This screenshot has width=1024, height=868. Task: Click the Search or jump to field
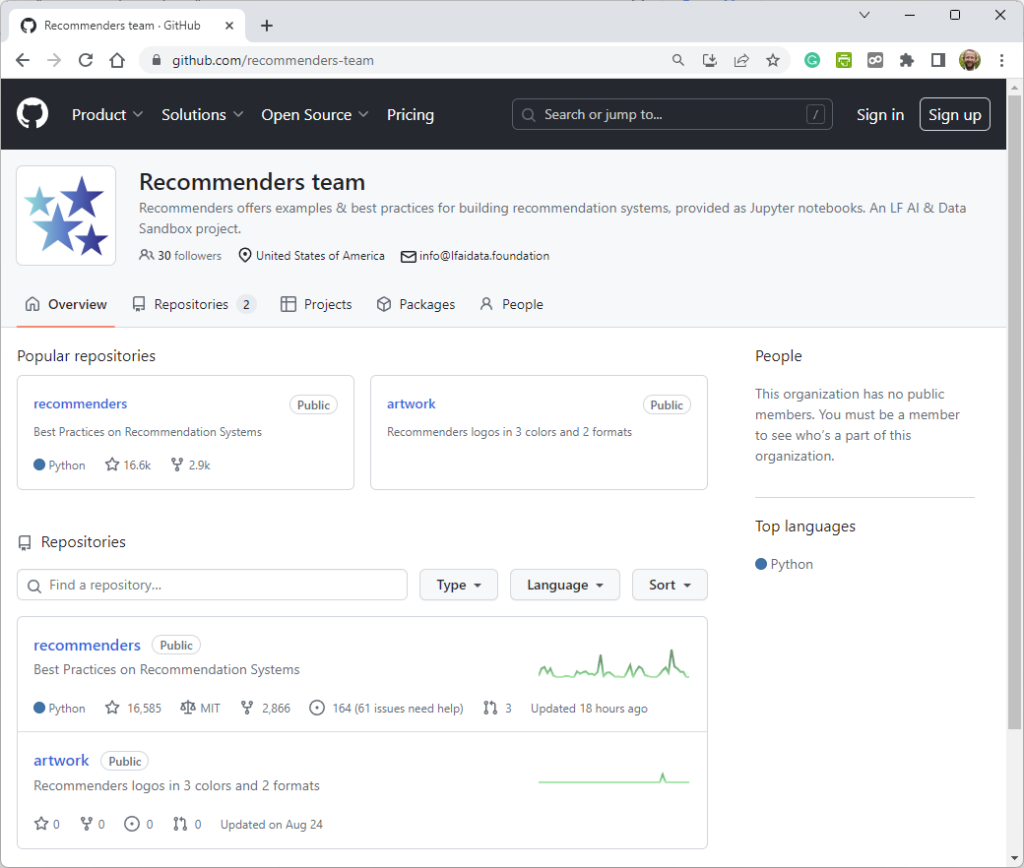click(x=672, y=114)
